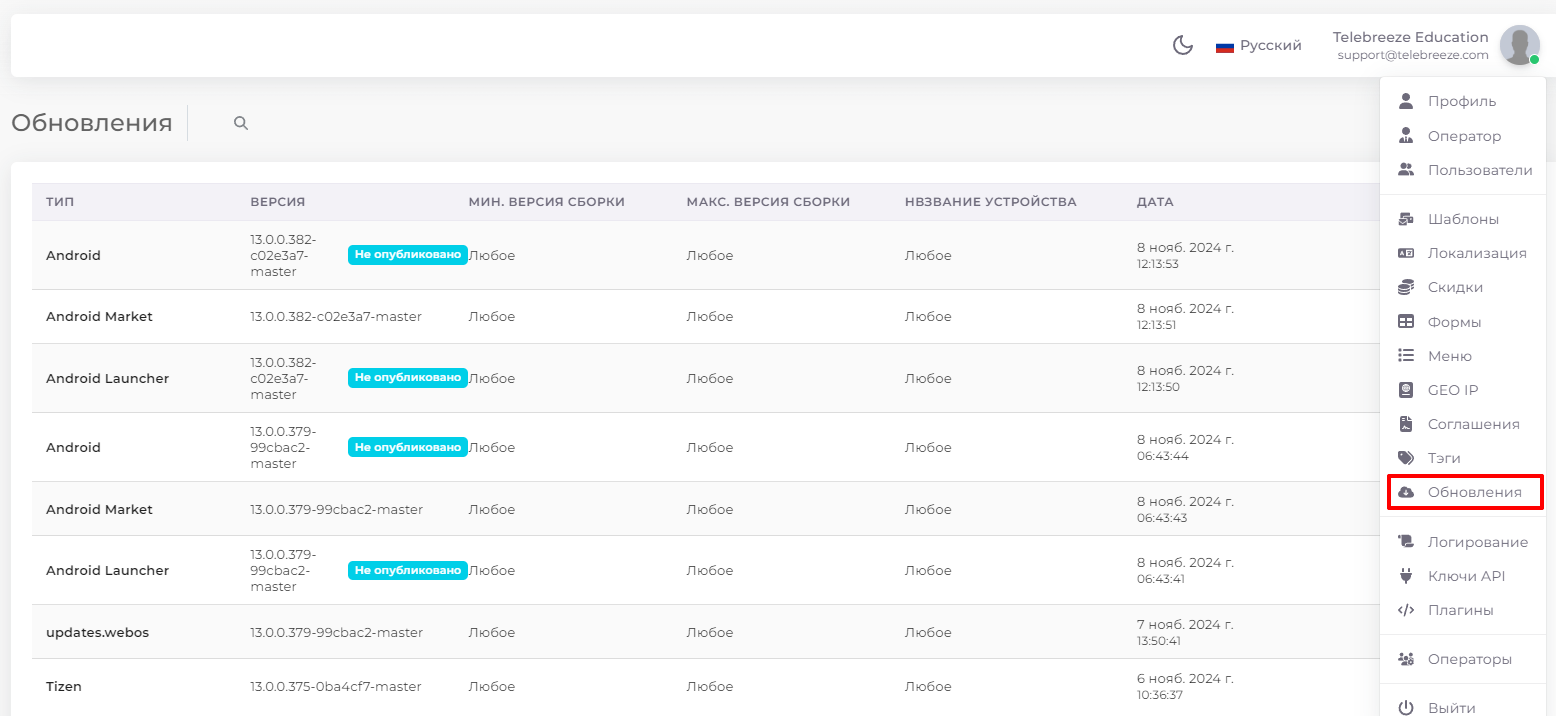Click the Скидки coins icon
The image size is (1556, 716).
point(1406,287)
